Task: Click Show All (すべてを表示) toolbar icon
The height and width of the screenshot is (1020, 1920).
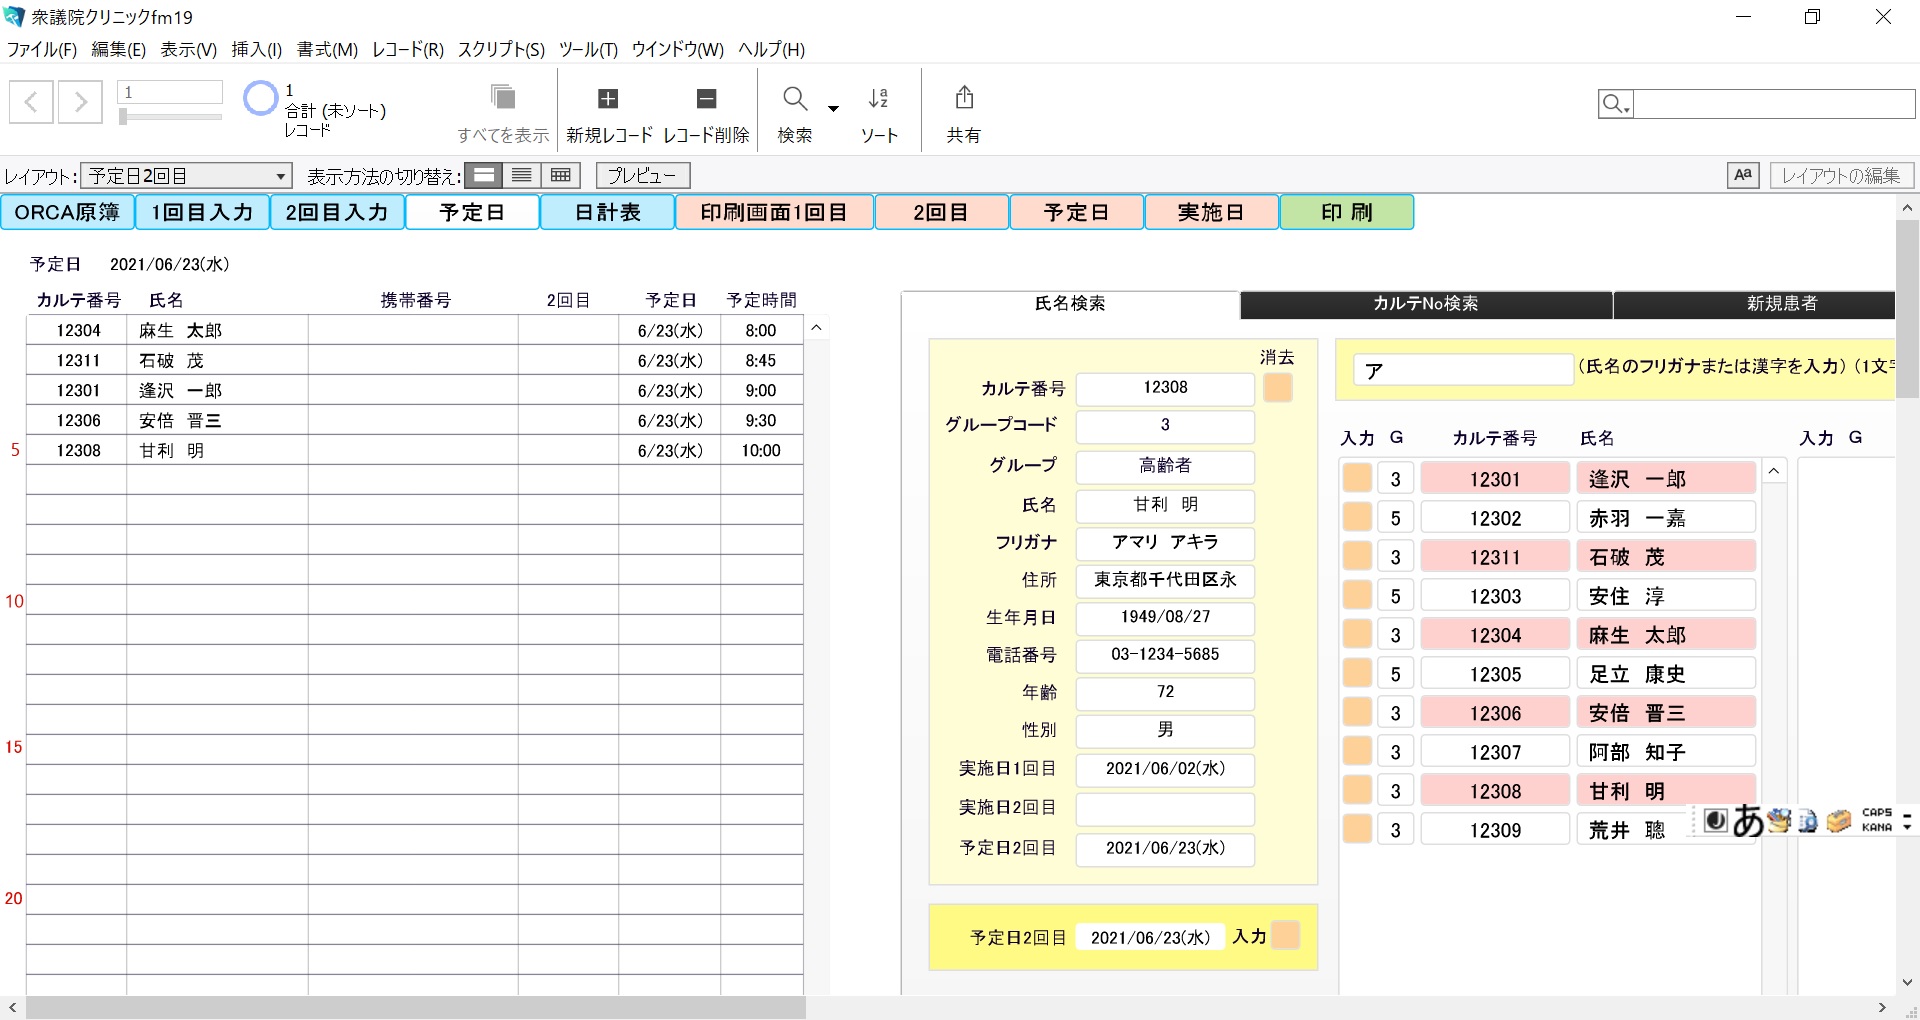Action: click(x=503, y=98)
